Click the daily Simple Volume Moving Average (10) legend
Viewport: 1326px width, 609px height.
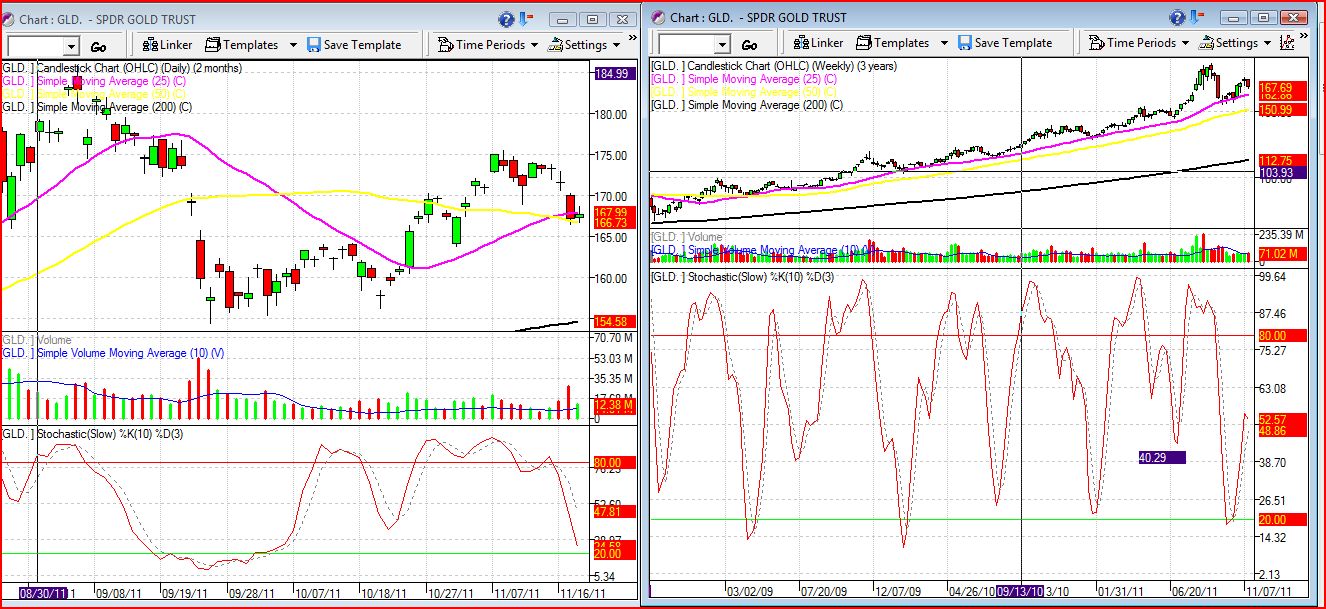[113, 353]
